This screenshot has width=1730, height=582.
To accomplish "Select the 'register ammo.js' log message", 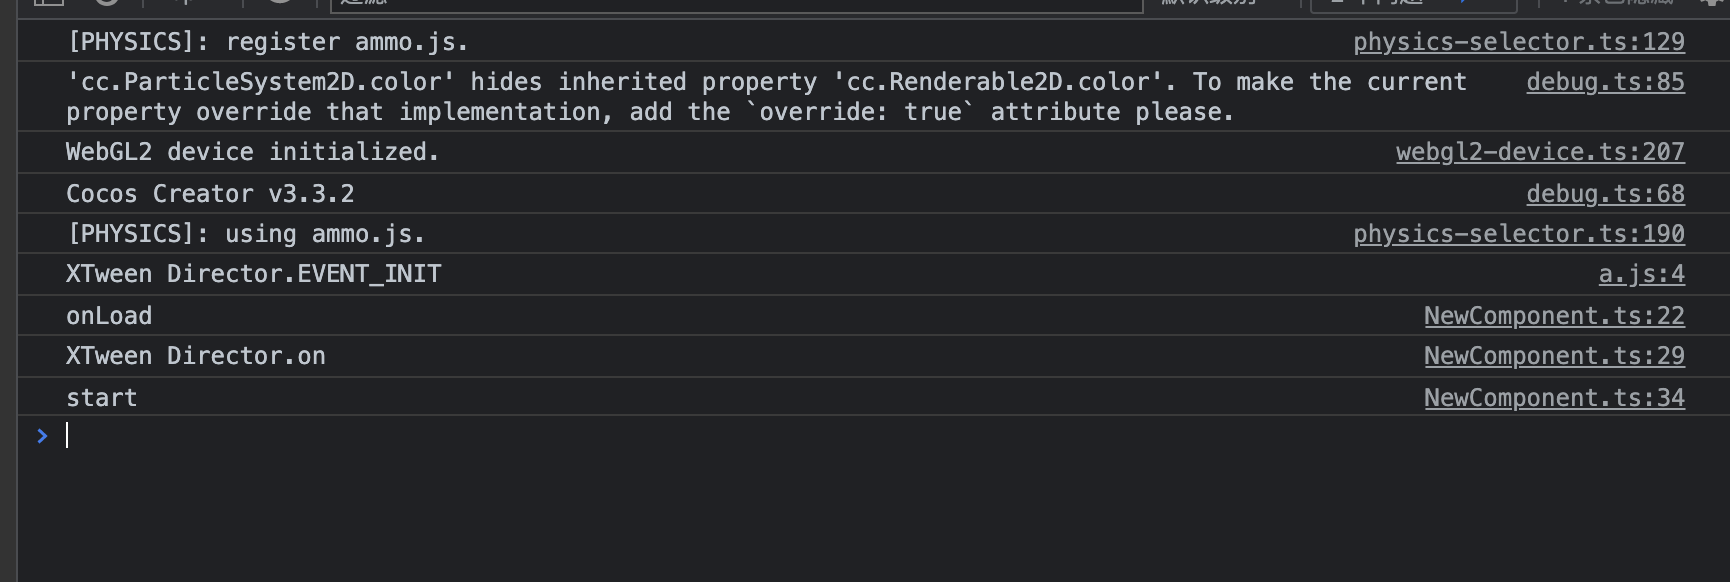I will (x=267, y=42).
